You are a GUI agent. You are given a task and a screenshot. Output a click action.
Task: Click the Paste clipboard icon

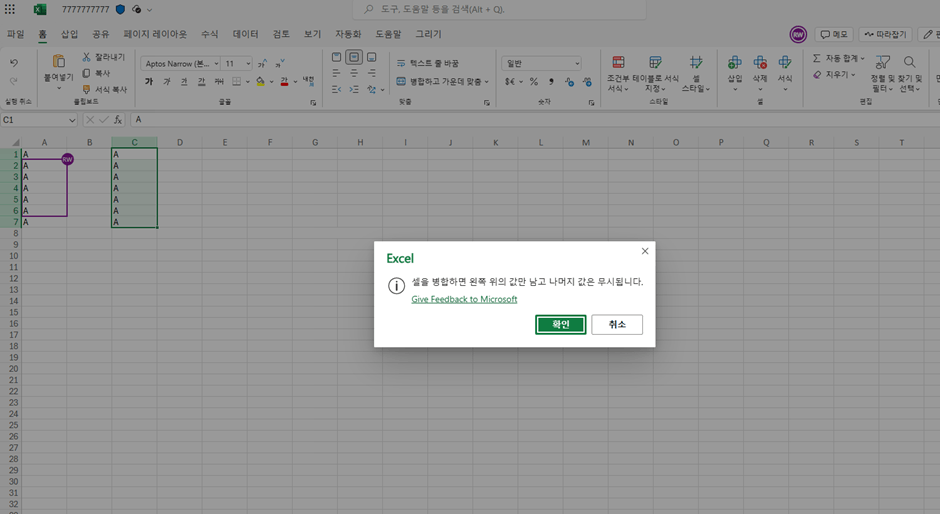(59, 61)
